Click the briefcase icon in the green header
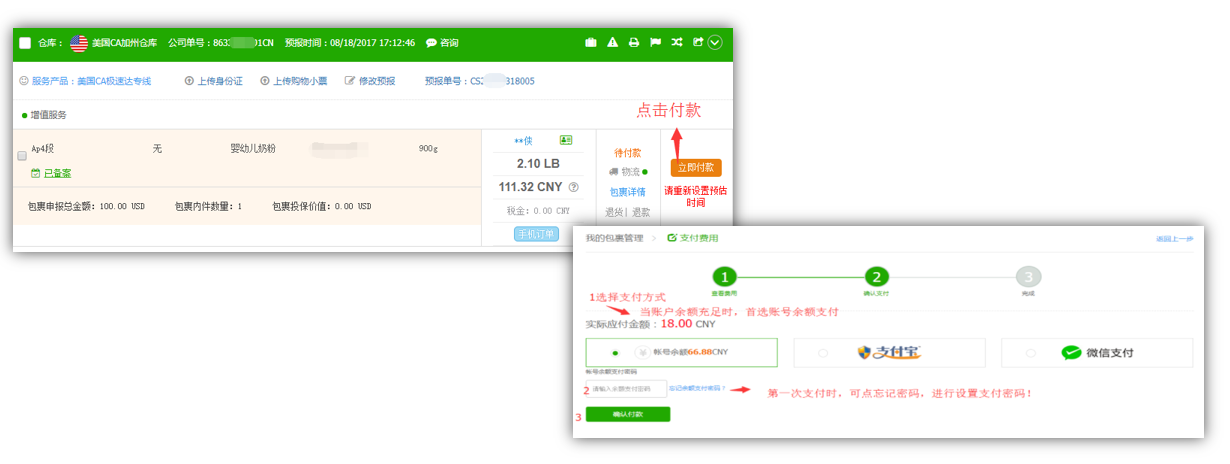Image resolution: width=1230 pixels, height=464 pixels. tap(591, 42)
